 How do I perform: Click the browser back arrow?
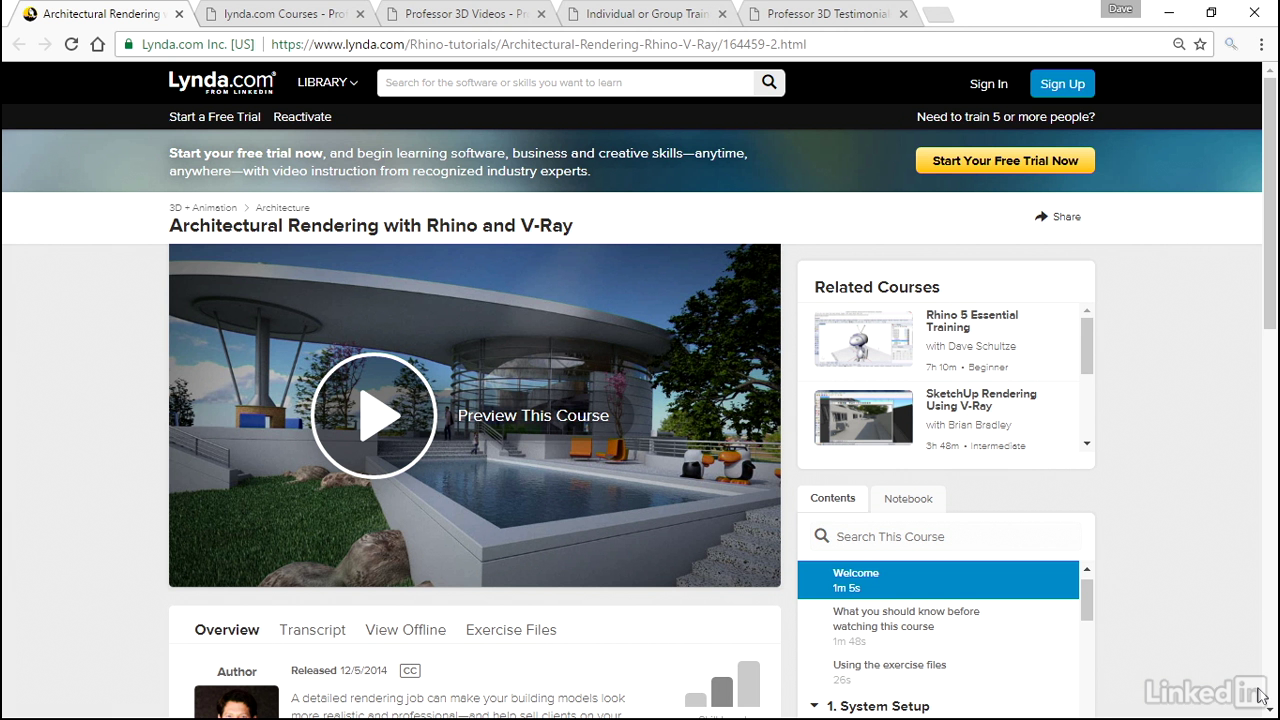click(x=19, y=44)
